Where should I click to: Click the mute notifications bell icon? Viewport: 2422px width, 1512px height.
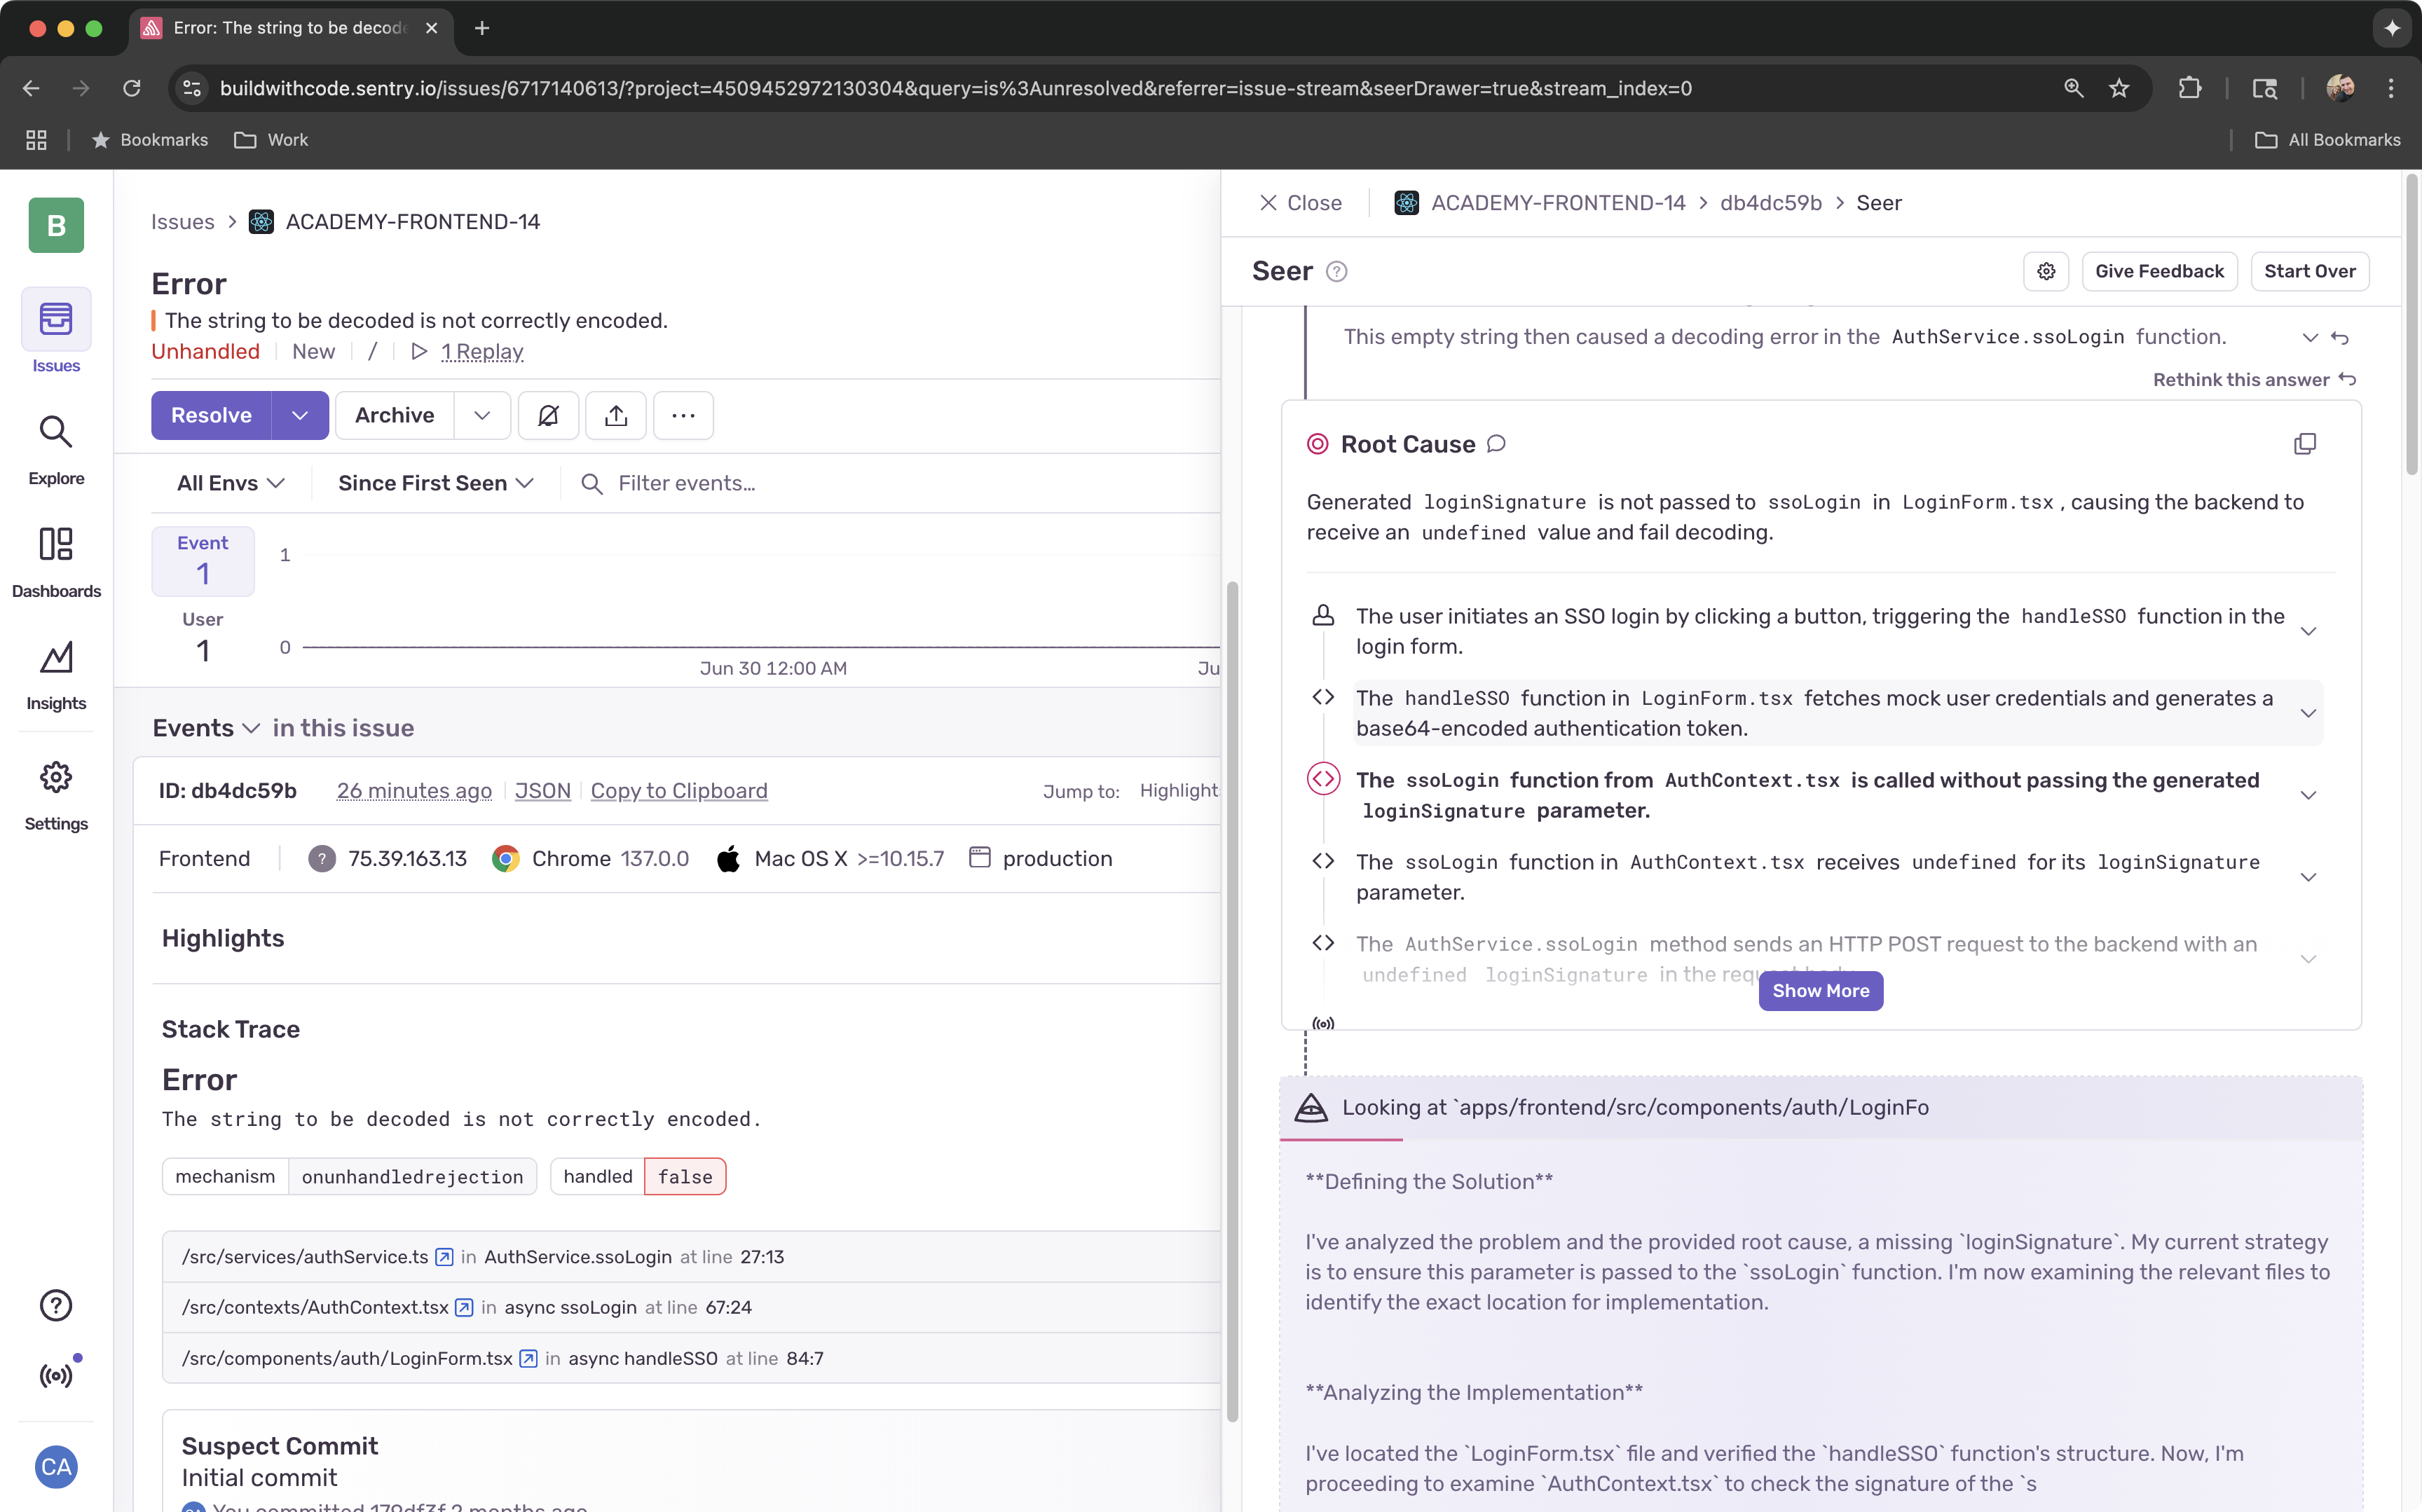pyautogui.click(x=548, y=415)
